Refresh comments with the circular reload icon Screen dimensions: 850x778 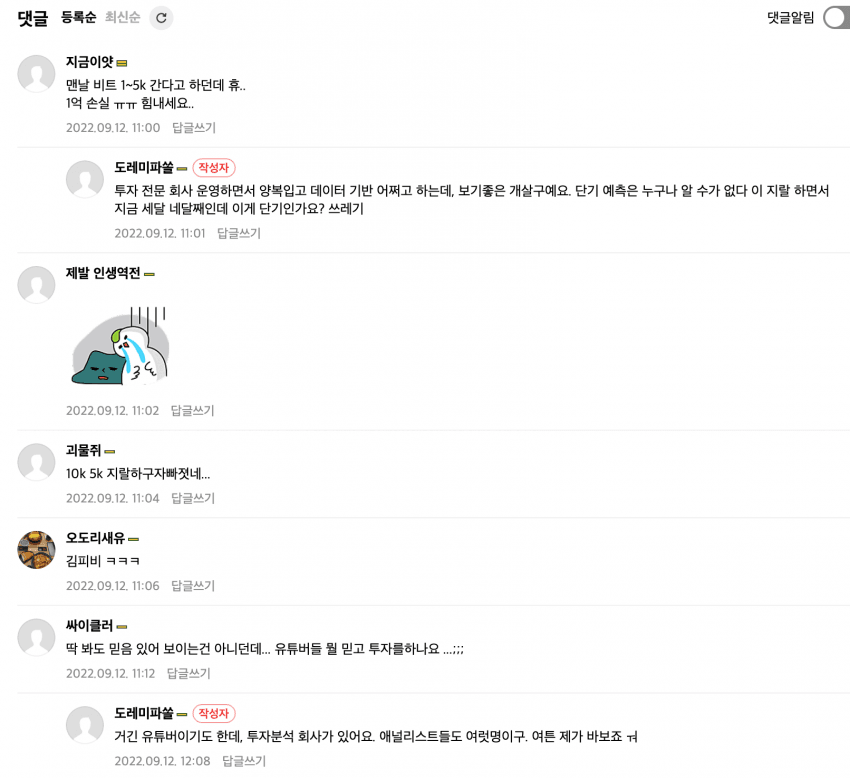161,18
